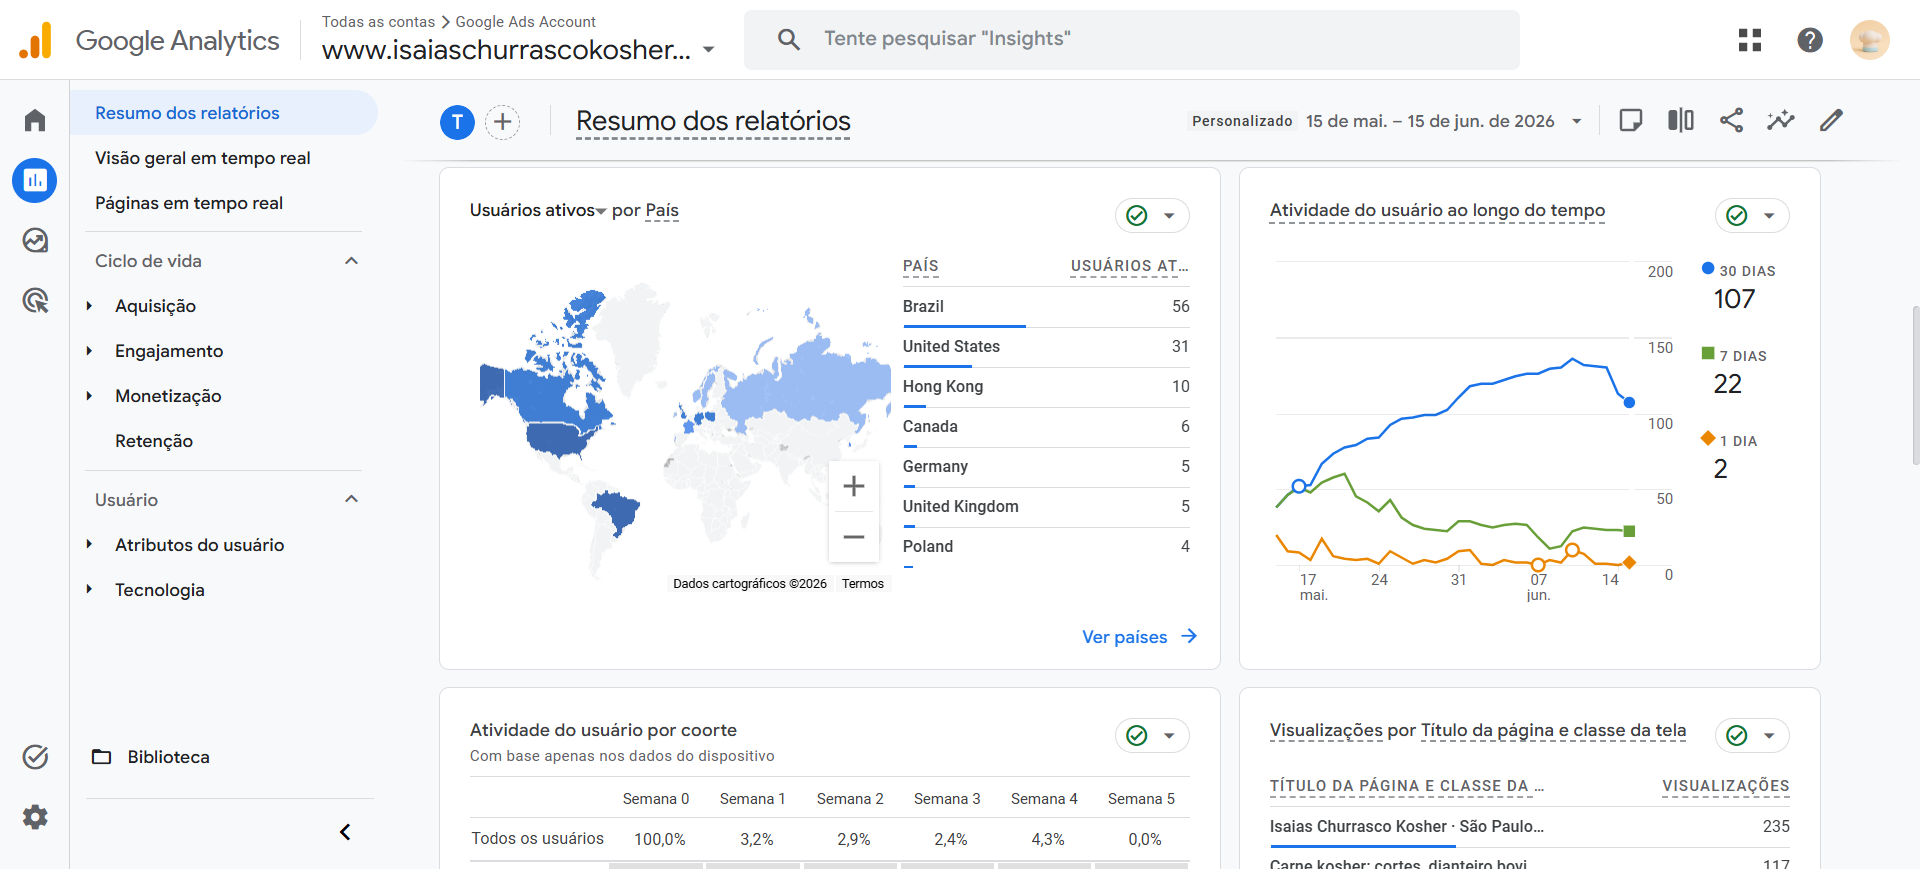Open the Google apps grid

pos(1750,40)
